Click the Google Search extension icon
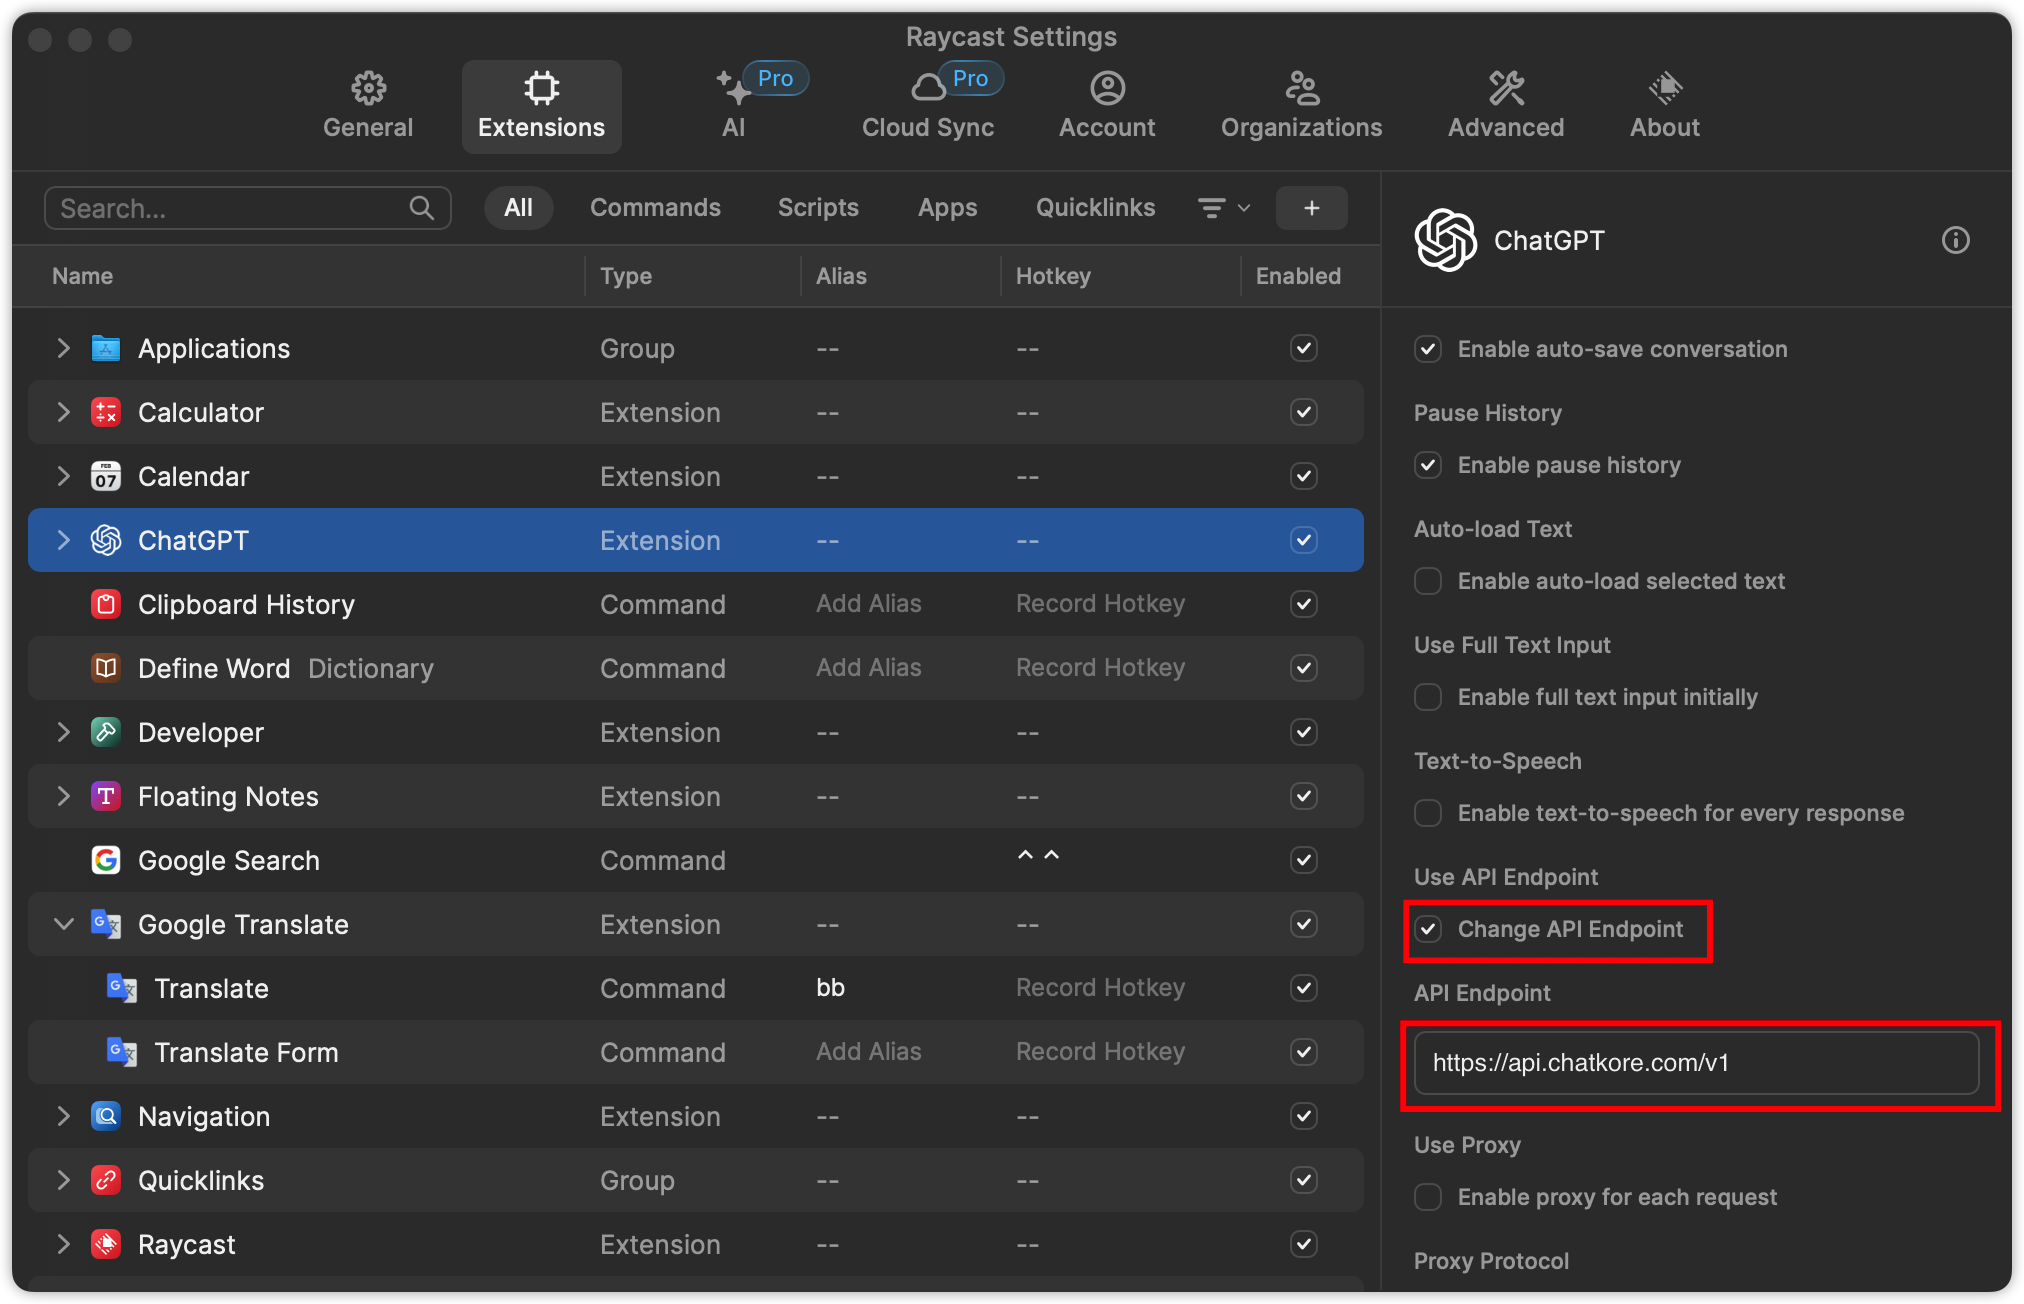Image resolution: width=2024 pixels, height=1304 pixels. (106, 860)
